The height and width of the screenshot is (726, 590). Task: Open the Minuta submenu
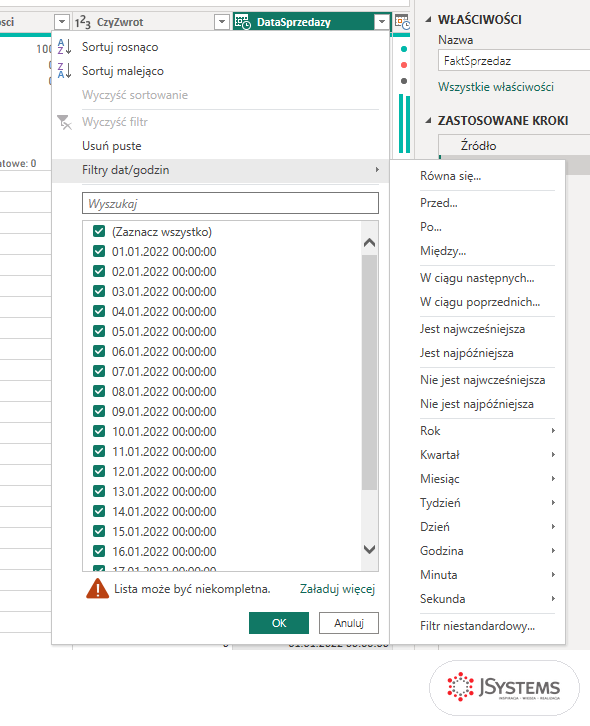(487, 575)
